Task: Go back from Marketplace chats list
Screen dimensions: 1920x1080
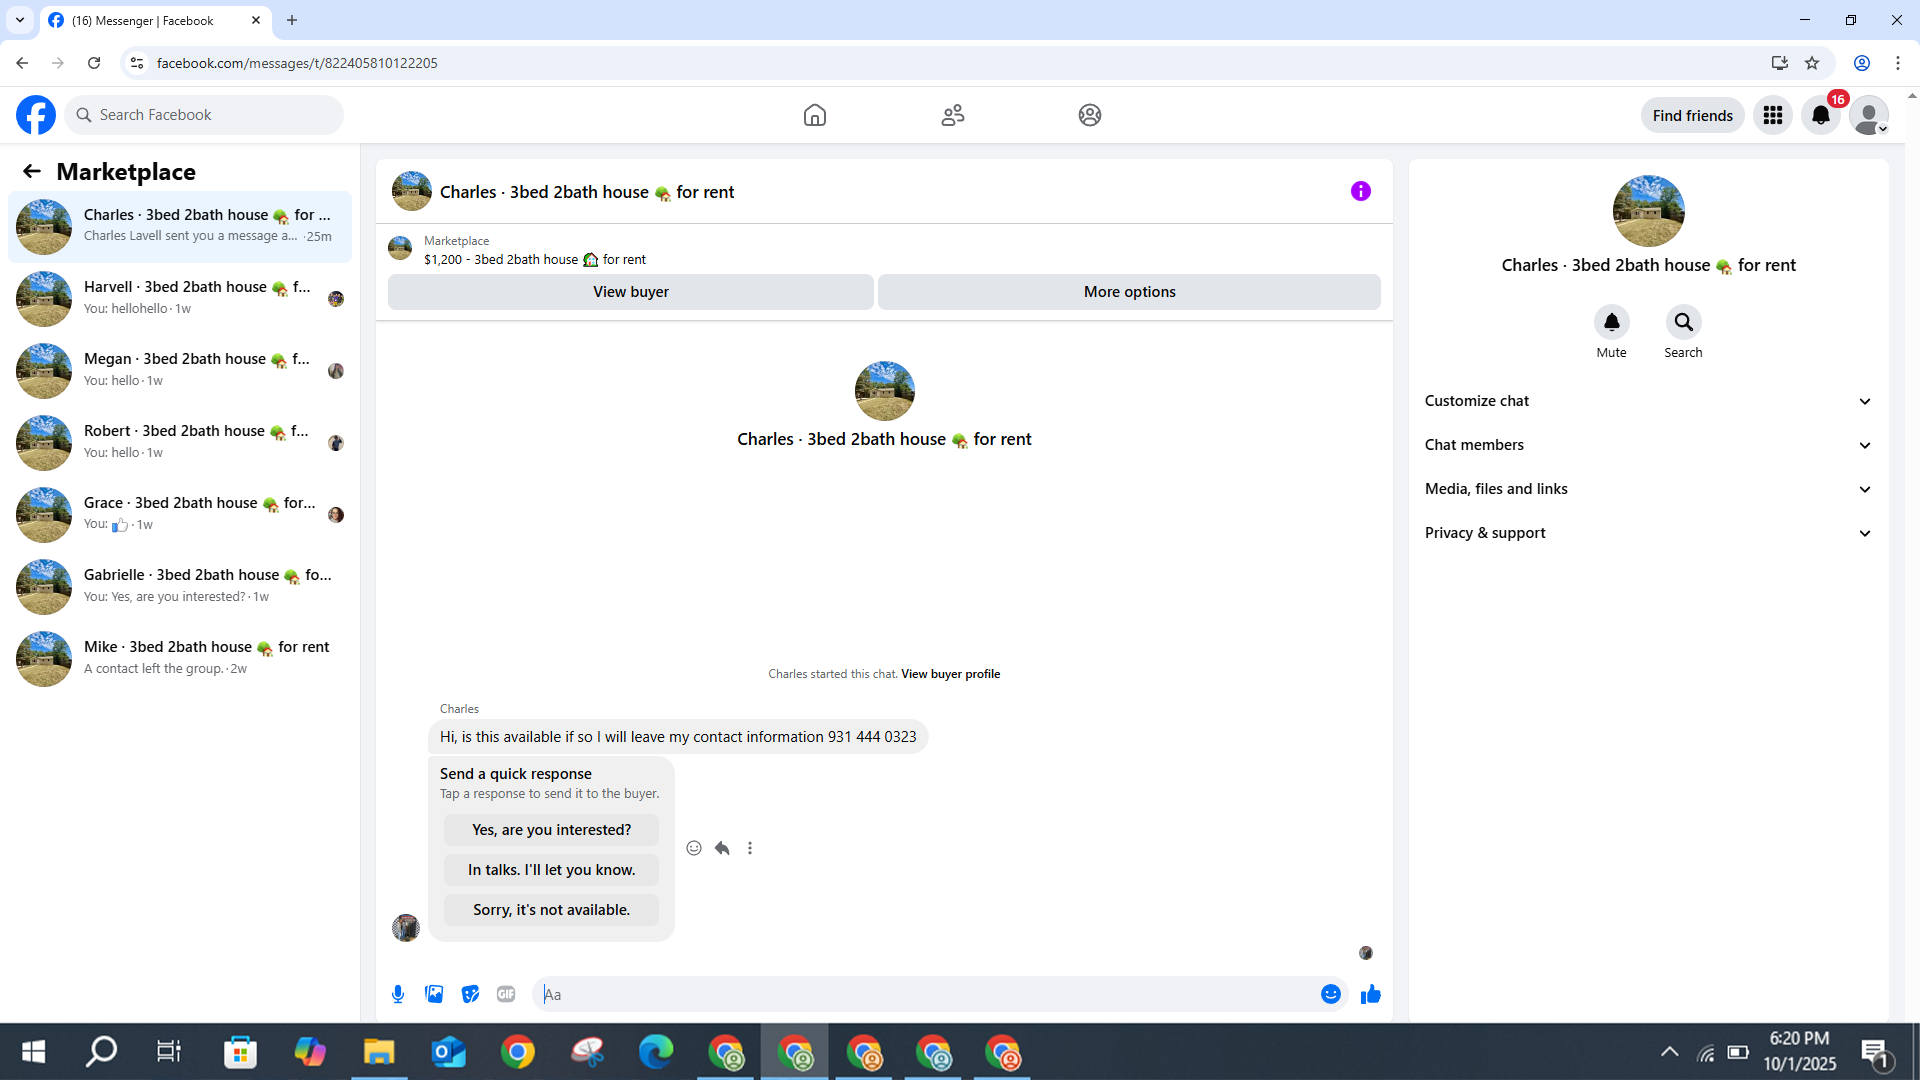Action: click(x=32, y=171)
